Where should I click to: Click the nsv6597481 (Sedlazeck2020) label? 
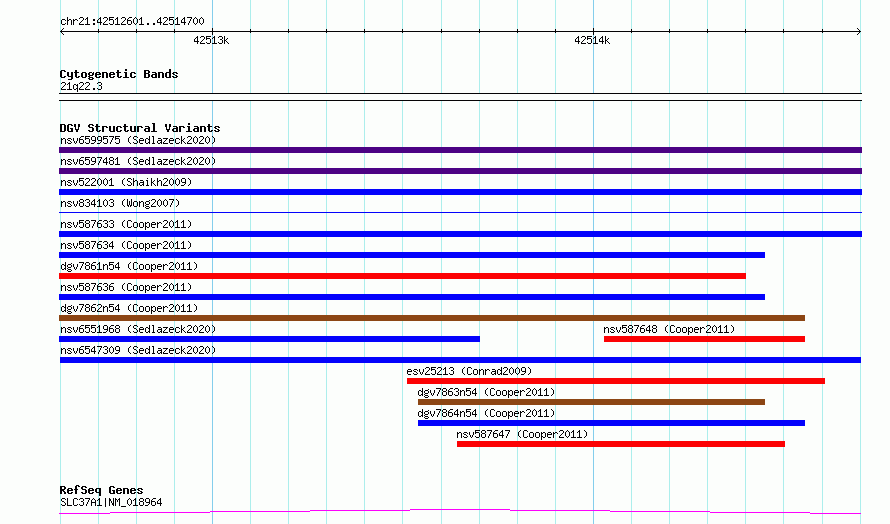coord(138,161)
